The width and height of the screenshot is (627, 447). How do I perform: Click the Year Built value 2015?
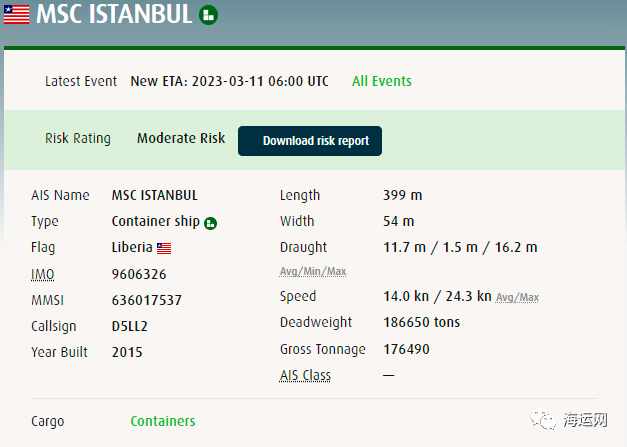[127, 352]
